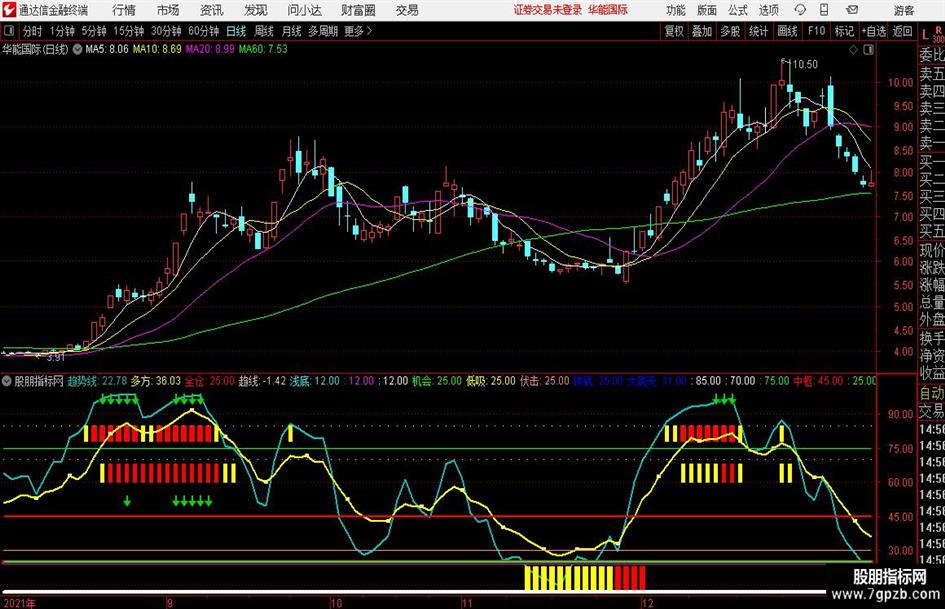Click the 2021年 date axis label
Image resolution: width=945 pixels, height=609 pixels.
pyautogui.click(x=19, y=603)
